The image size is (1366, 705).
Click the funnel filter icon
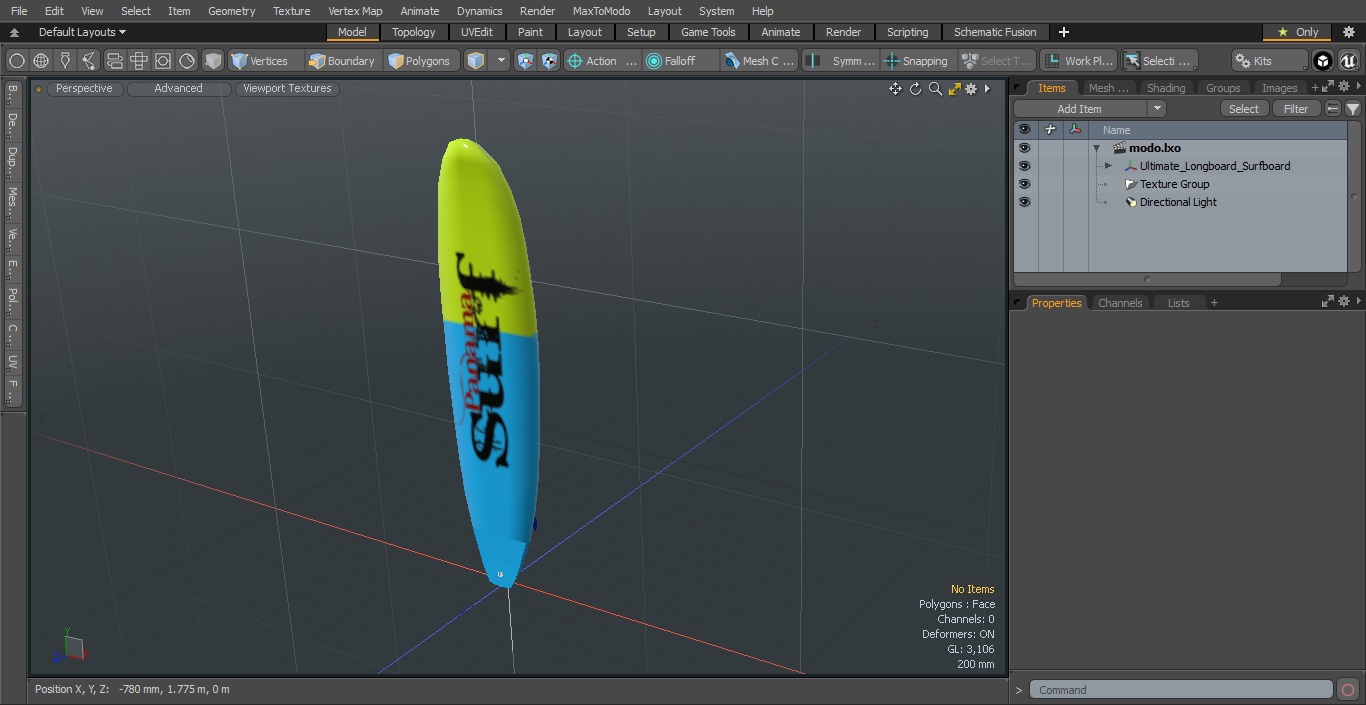pos(1352,109)
